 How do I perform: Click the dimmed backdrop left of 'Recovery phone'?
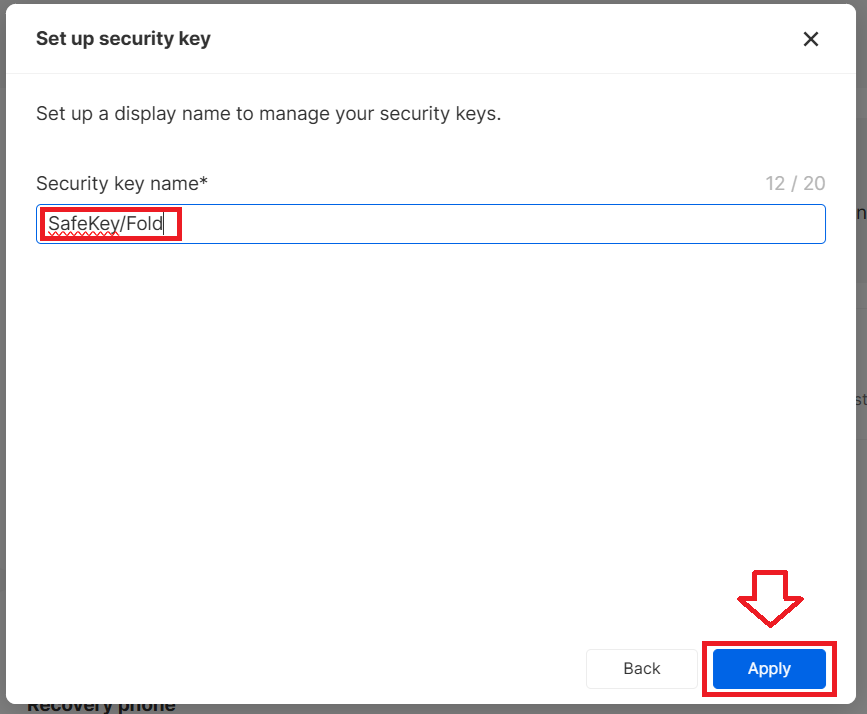coord(12,706)
